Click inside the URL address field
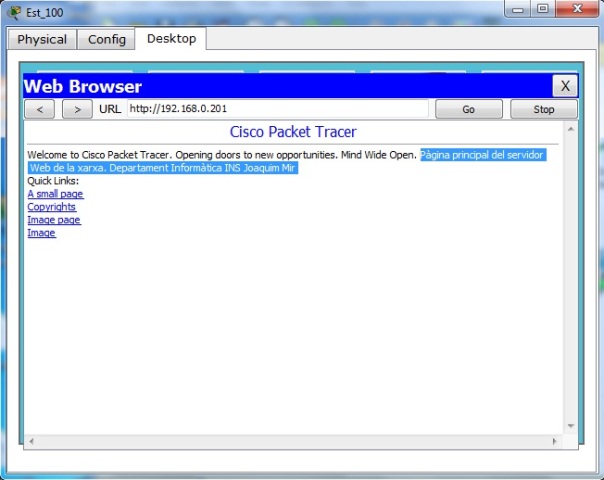The height and width of the screenshot is (480, 604). 277,109
